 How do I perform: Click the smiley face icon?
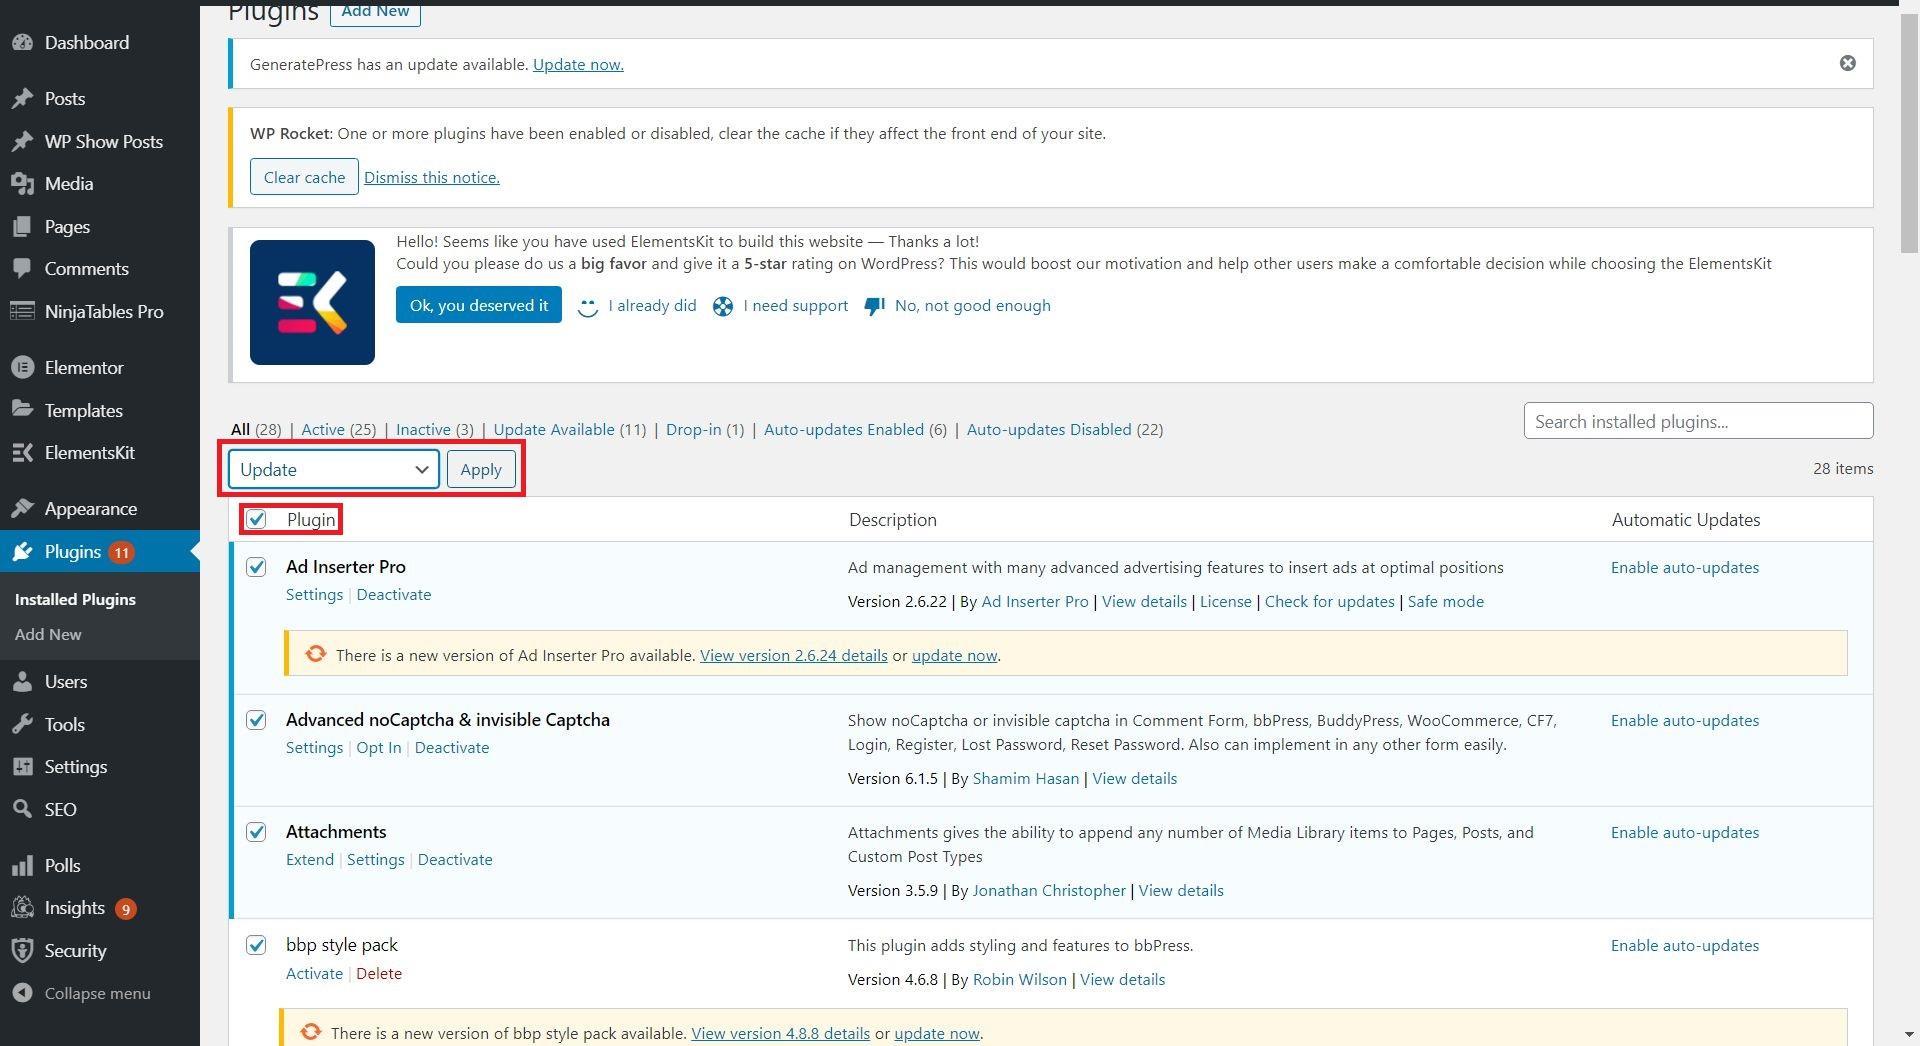click(x=588, y=308)
